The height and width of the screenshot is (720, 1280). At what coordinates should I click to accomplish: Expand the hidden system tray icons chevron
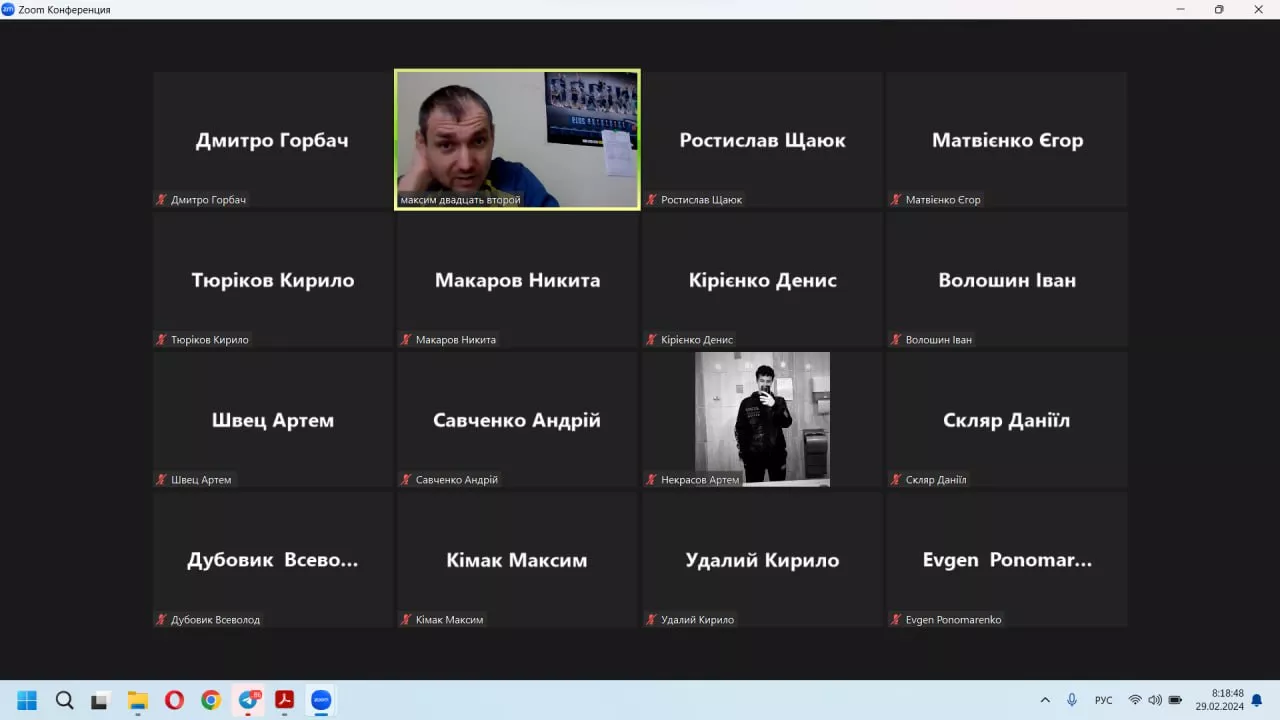coord(1045,700)
